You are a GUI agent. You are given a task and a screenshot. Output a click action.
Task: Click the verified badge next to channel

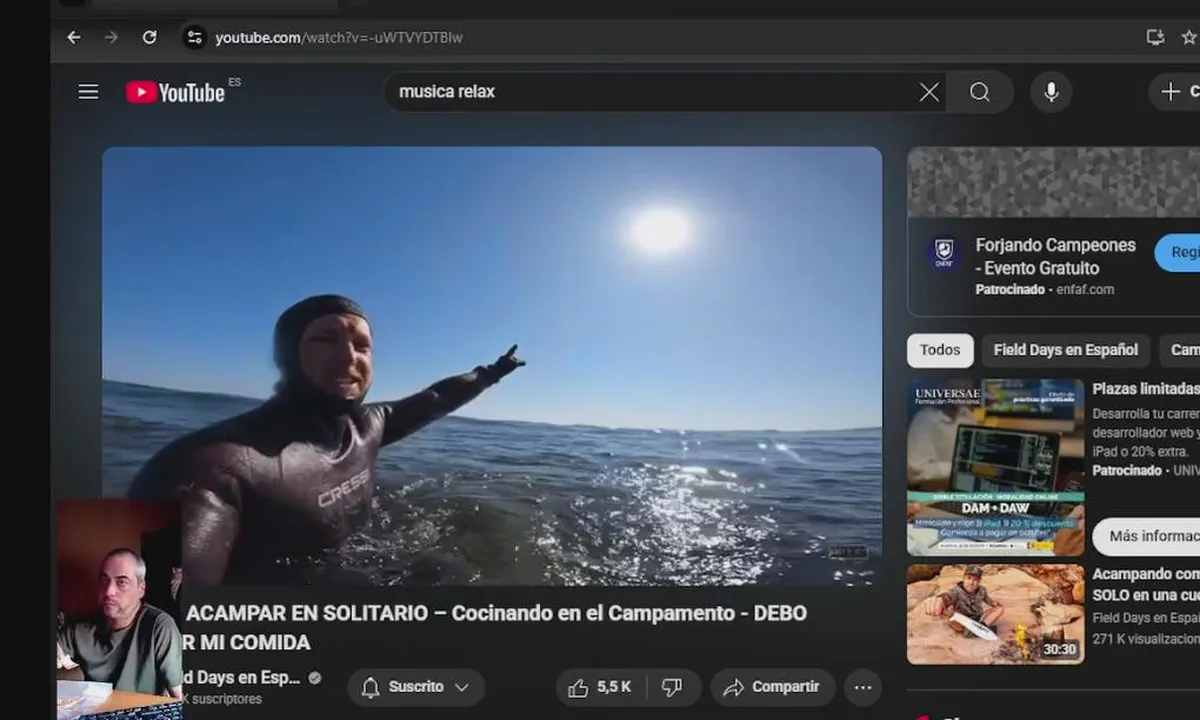click(x=315, y=678)
